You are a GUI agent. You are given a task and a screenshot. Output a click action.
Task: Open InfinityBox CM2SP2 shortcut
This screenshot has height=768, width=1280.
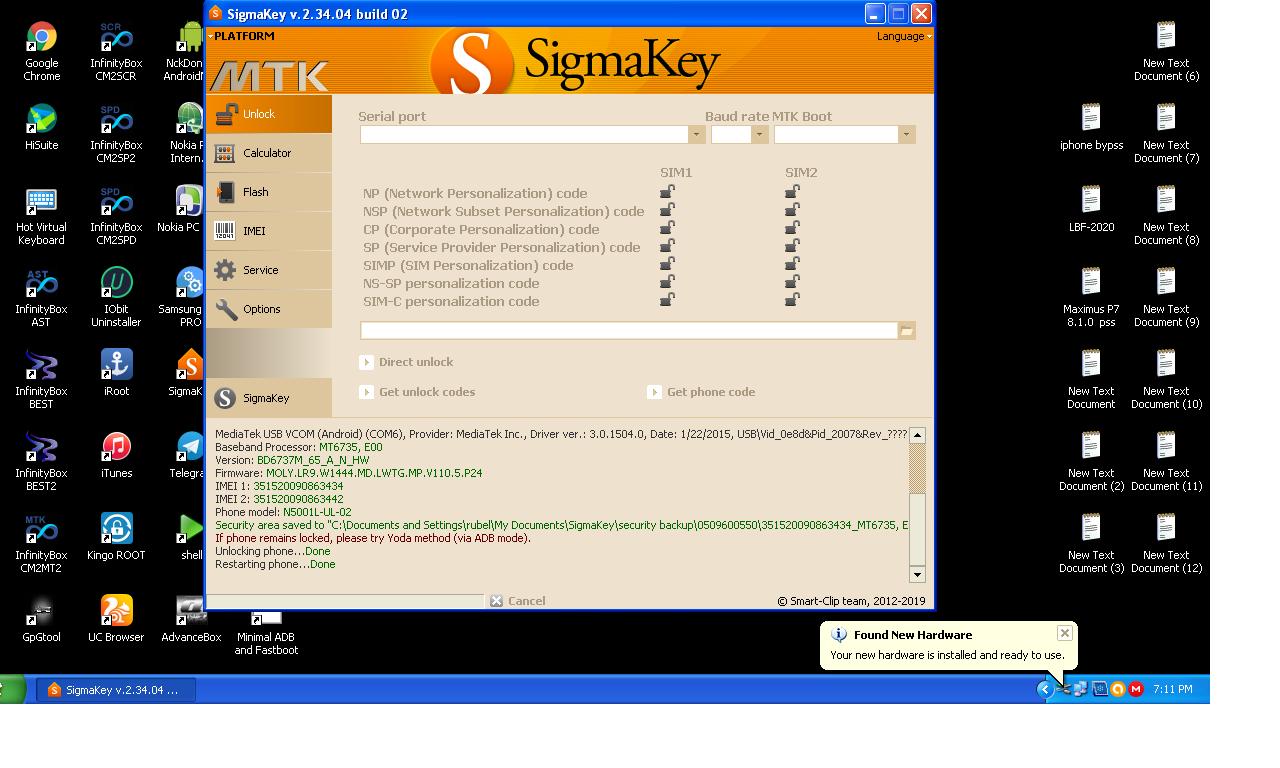[117, 133]
